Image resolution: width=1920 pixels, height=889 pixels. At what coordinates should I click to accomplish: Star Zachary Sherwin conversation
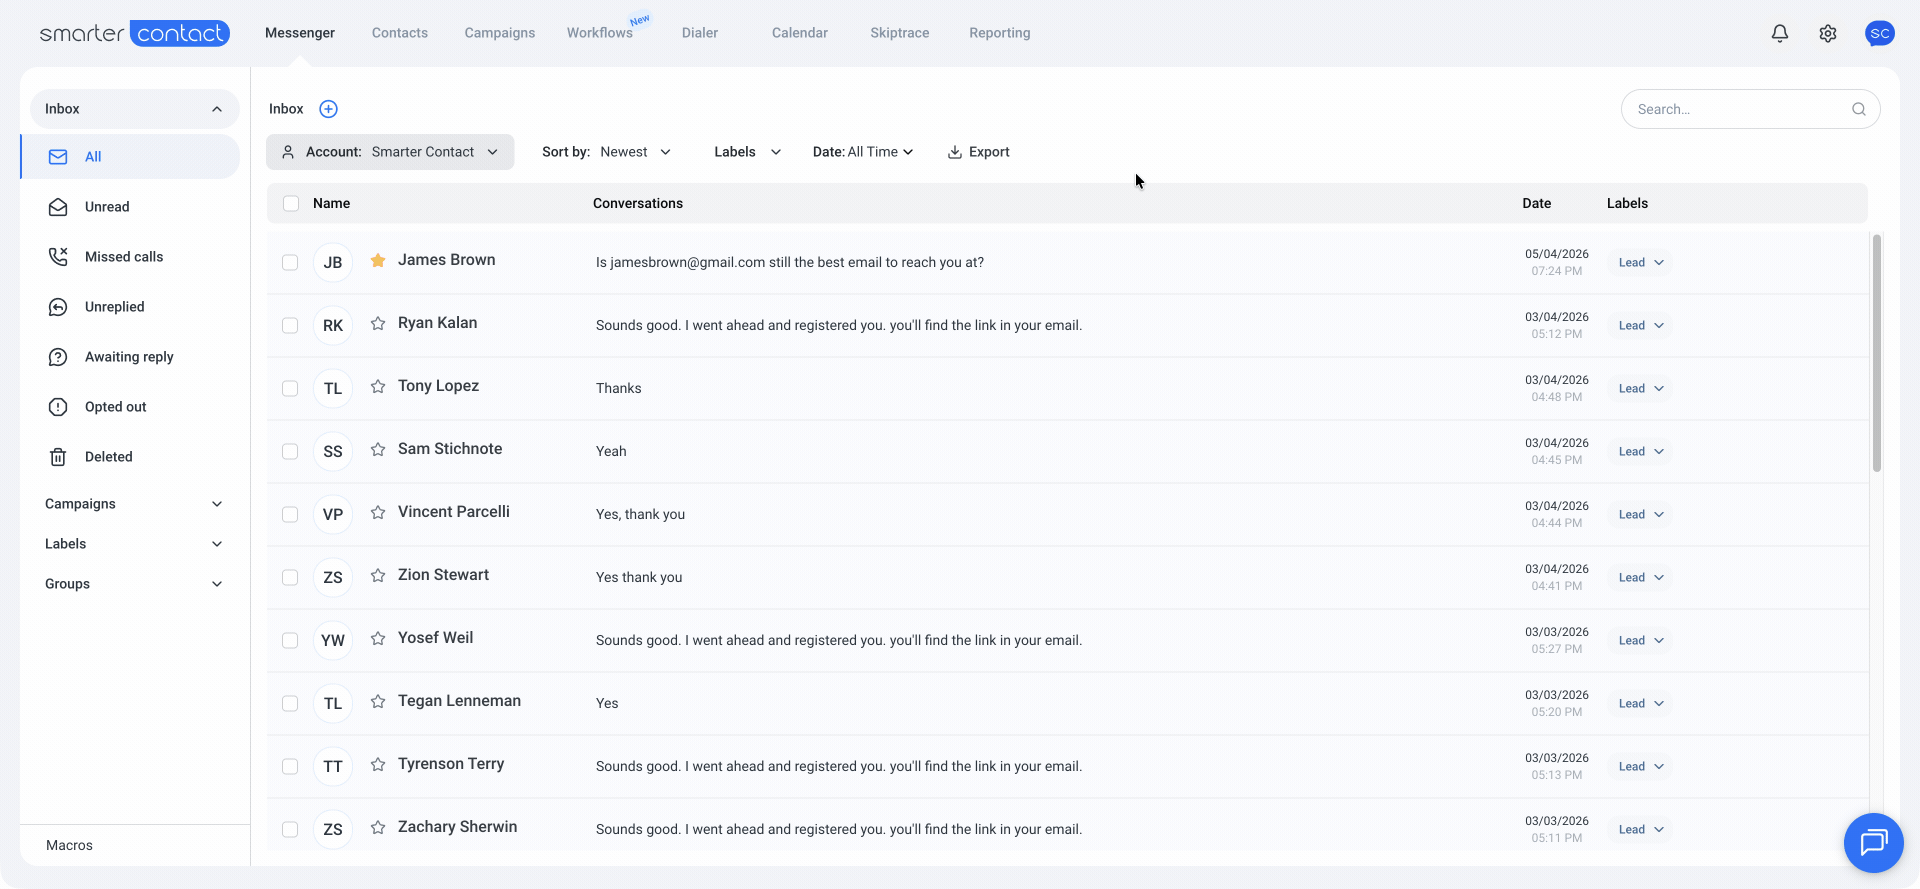pyautogui.click(x=378, y=828)
